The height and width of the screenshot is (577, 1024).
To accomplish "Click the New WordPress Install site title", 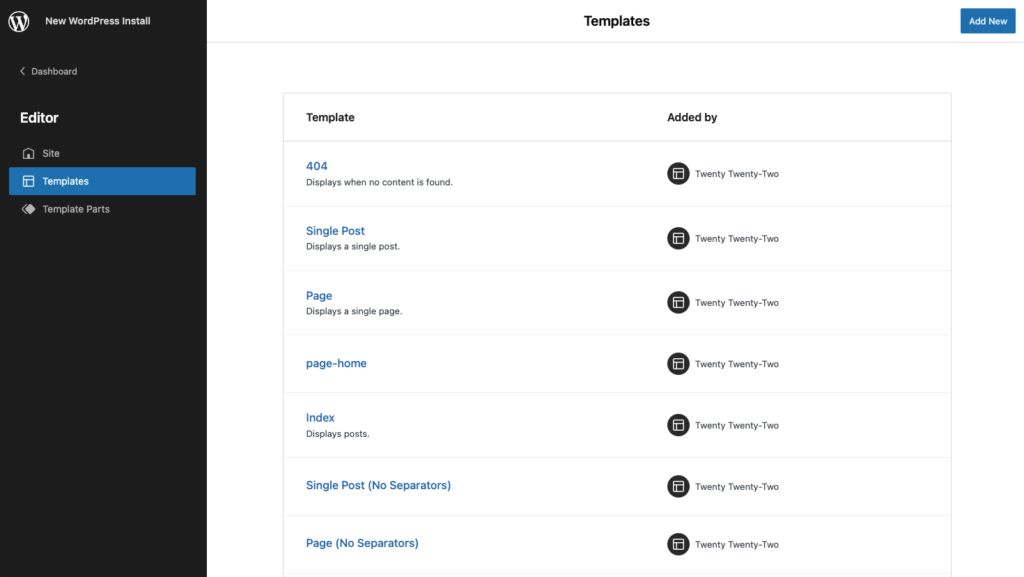I will point(97,21).
